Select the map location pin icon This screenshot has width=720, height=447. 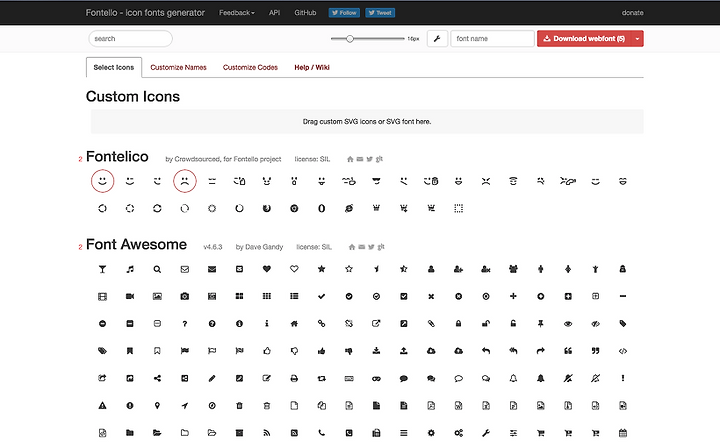click(x=157, y=406)
